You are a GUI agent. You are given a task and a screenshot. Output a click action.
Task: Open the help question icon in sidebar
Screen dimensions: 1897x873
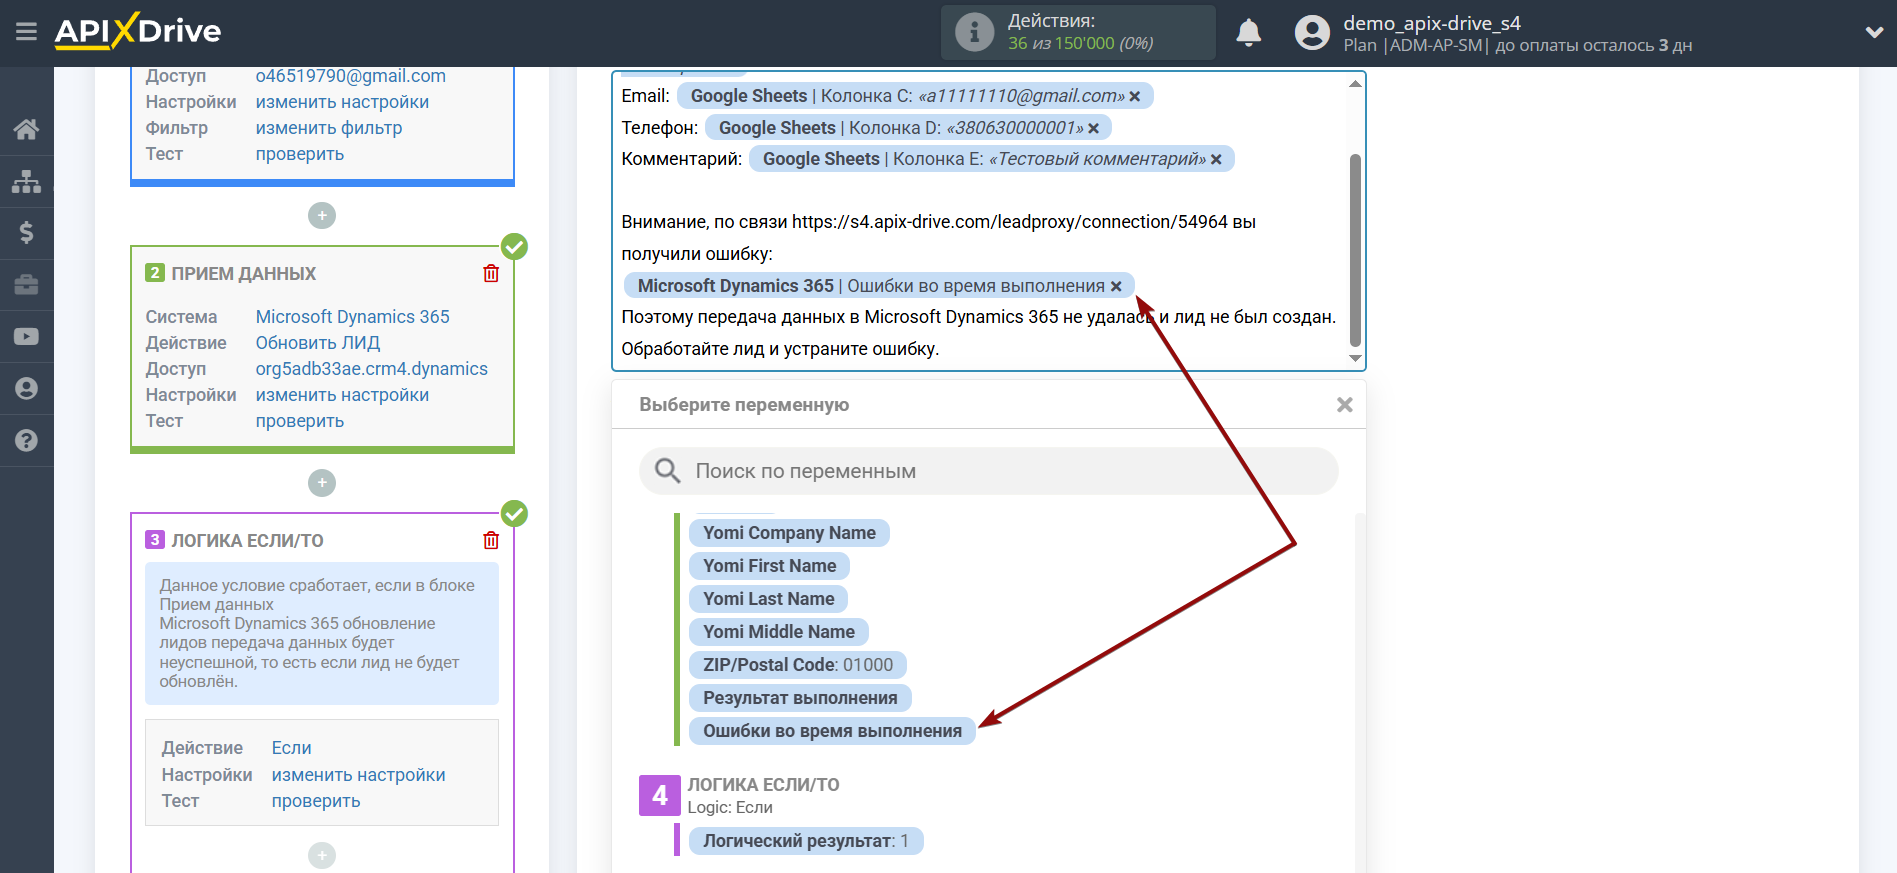click(x=27, y=441)
